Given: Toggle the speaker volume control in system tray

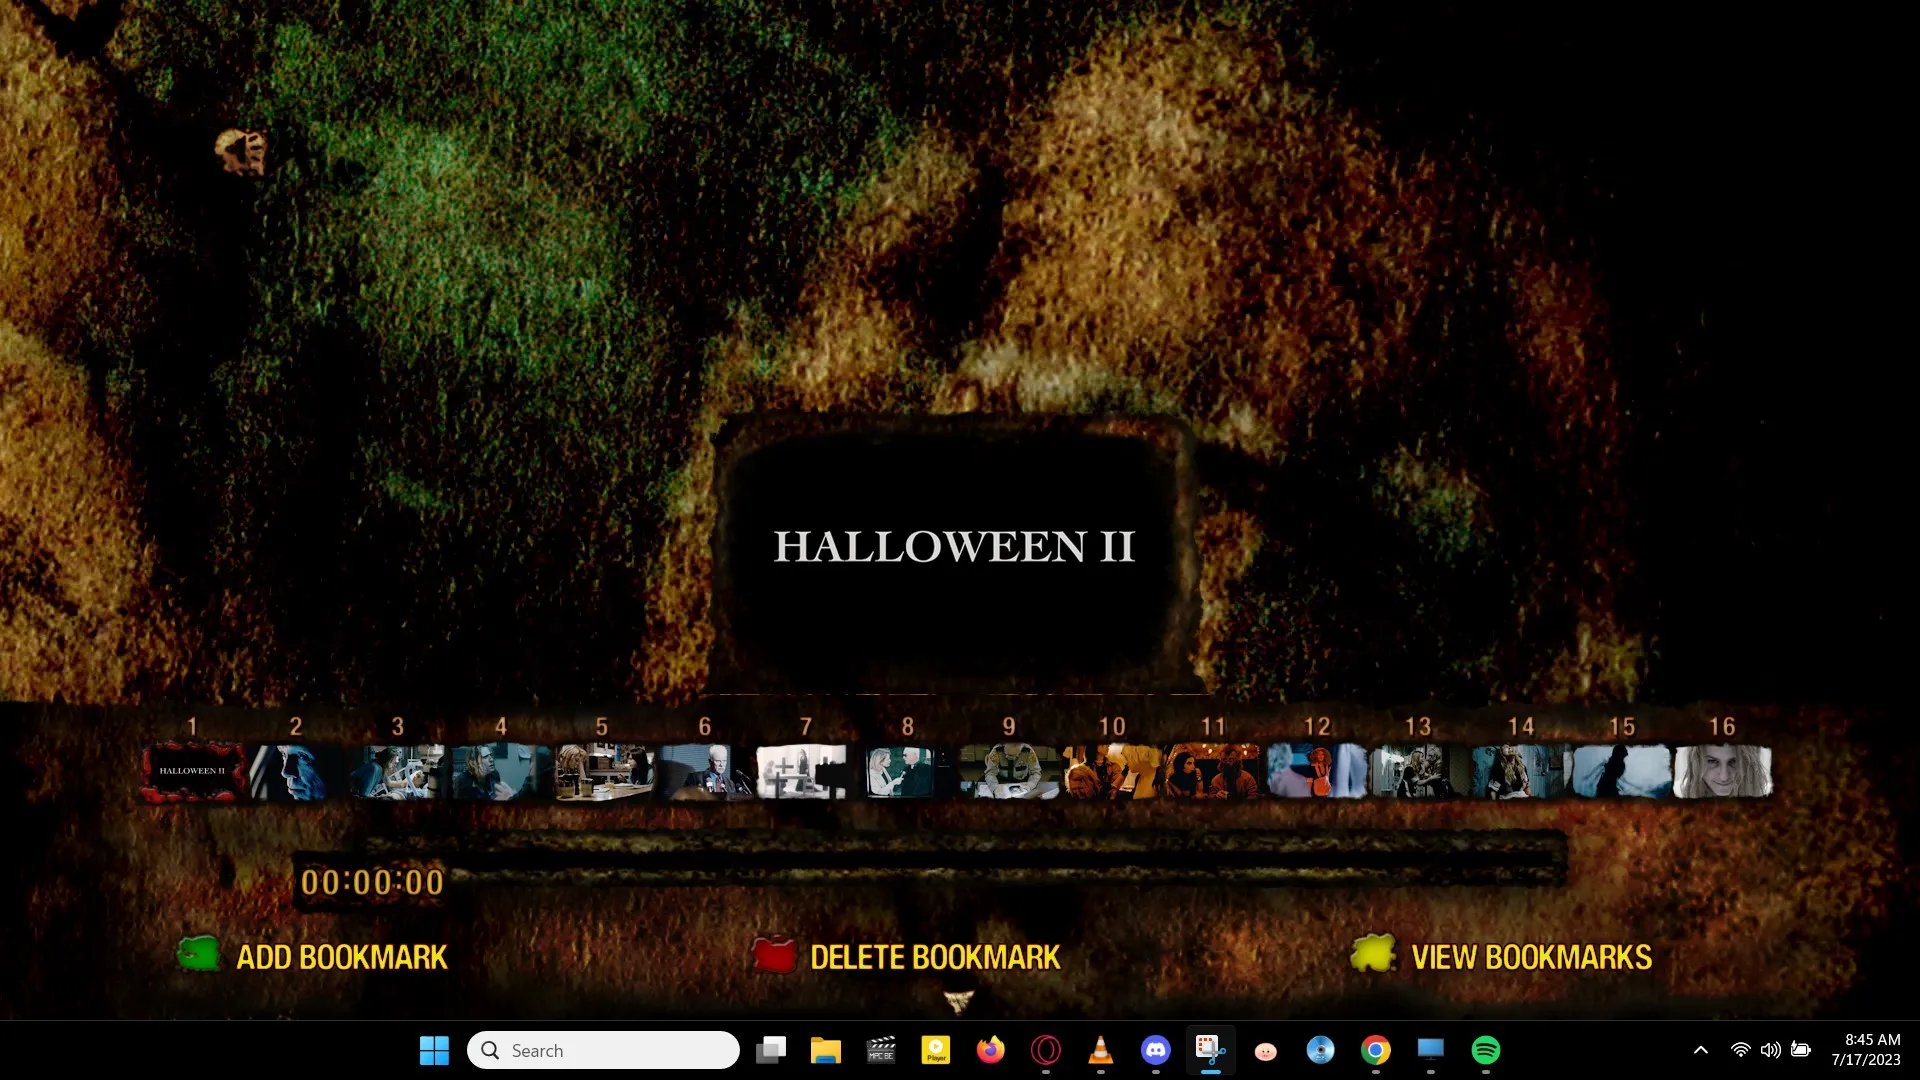Looking at the screenshot, I should tap(1771, 1050).
